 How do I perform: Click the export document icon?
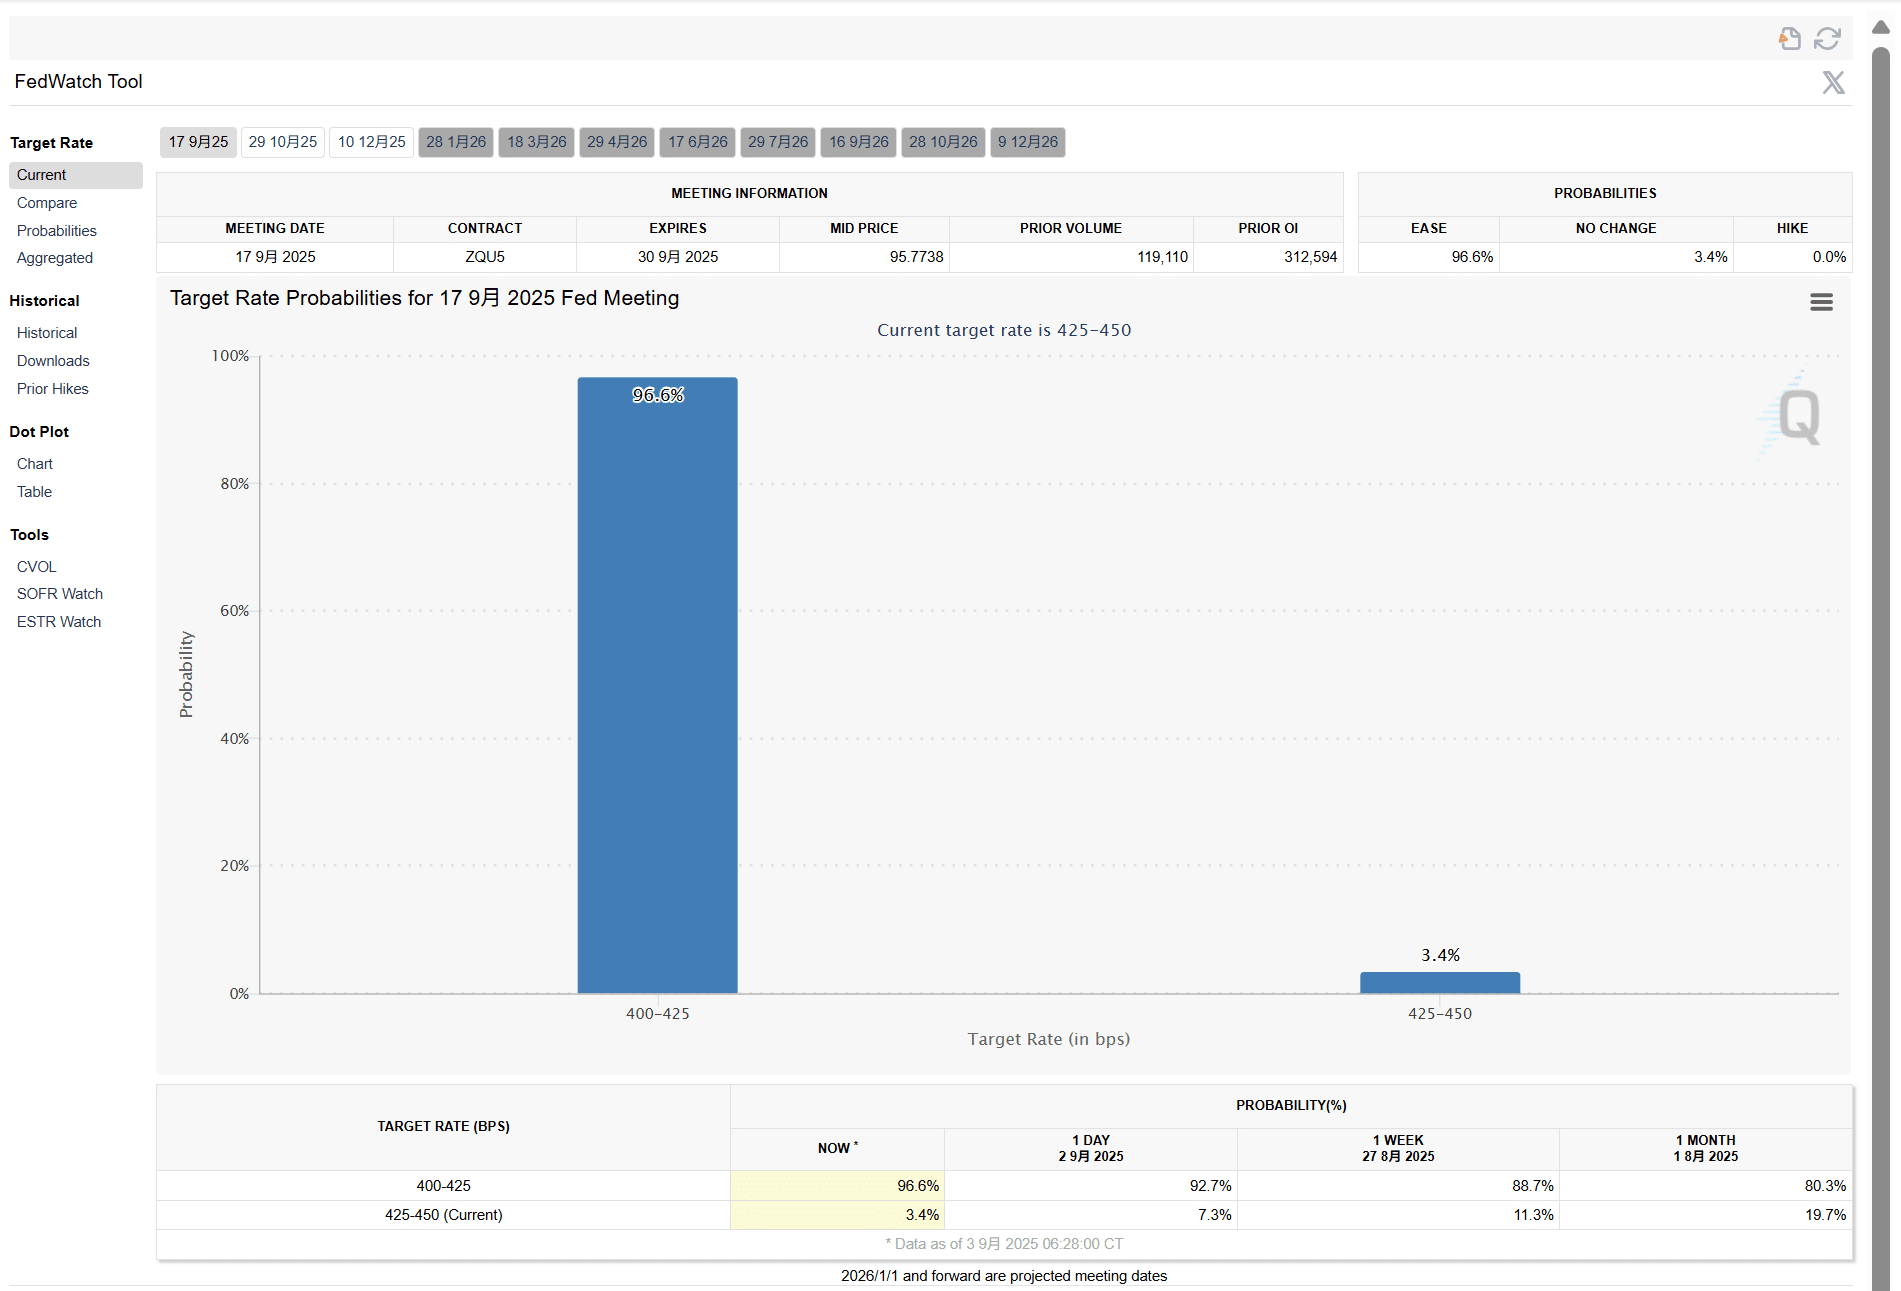(1789, 38)
